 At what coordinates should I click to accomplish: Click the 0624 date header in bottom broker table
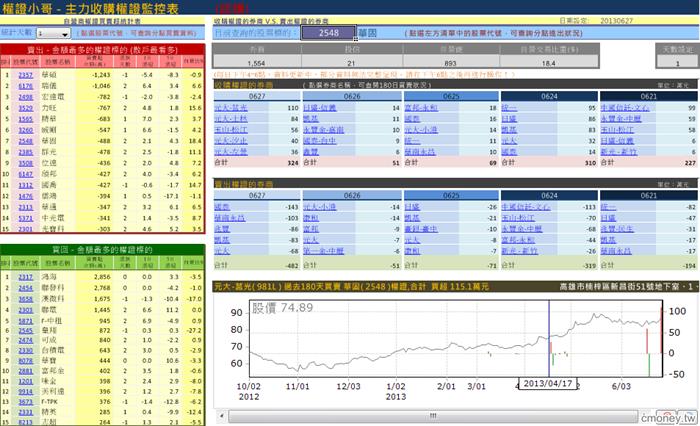click(x=549, y=195)
